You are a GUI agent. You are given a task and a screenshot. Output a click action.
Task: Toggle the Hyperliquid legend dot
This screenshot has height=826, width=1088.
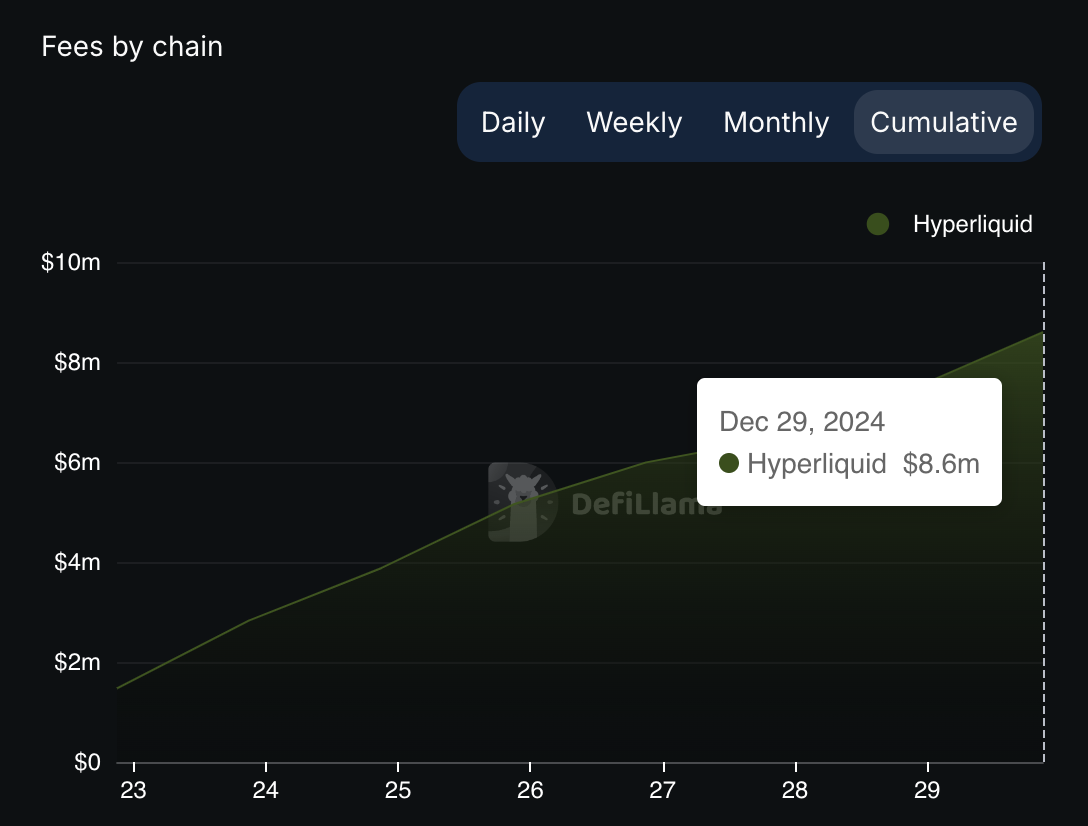(878, 224)
